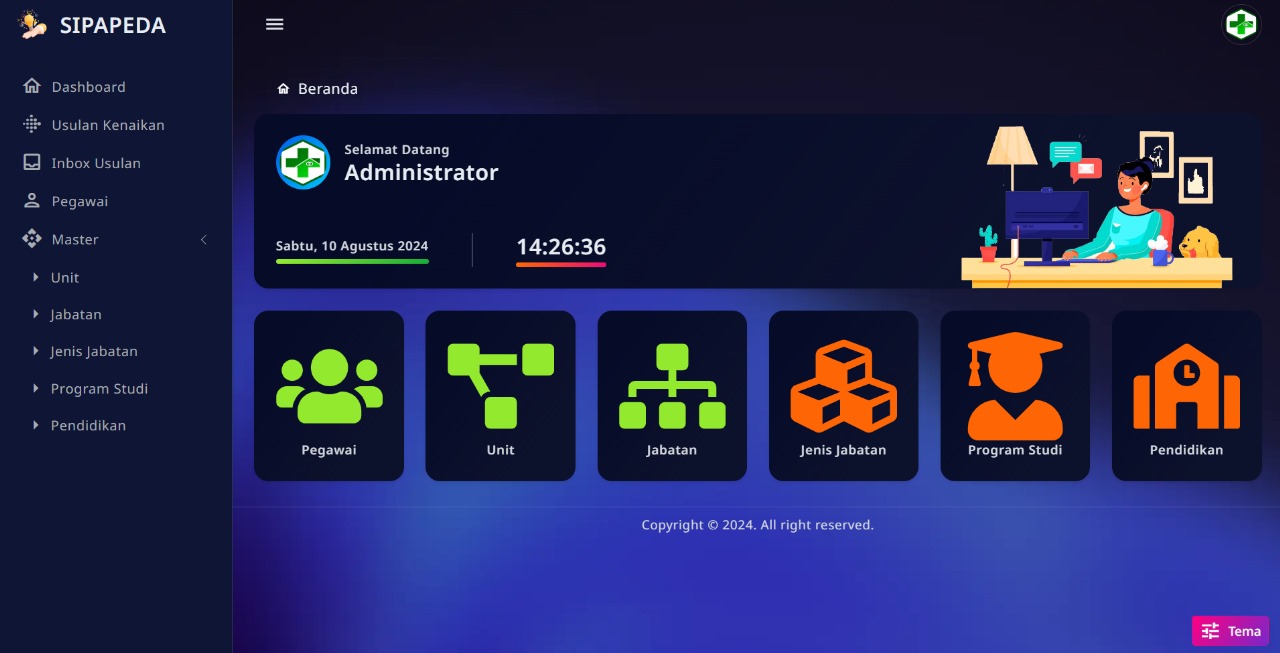Click the Beranda breadcrumb link

click(x=327, y=89)
